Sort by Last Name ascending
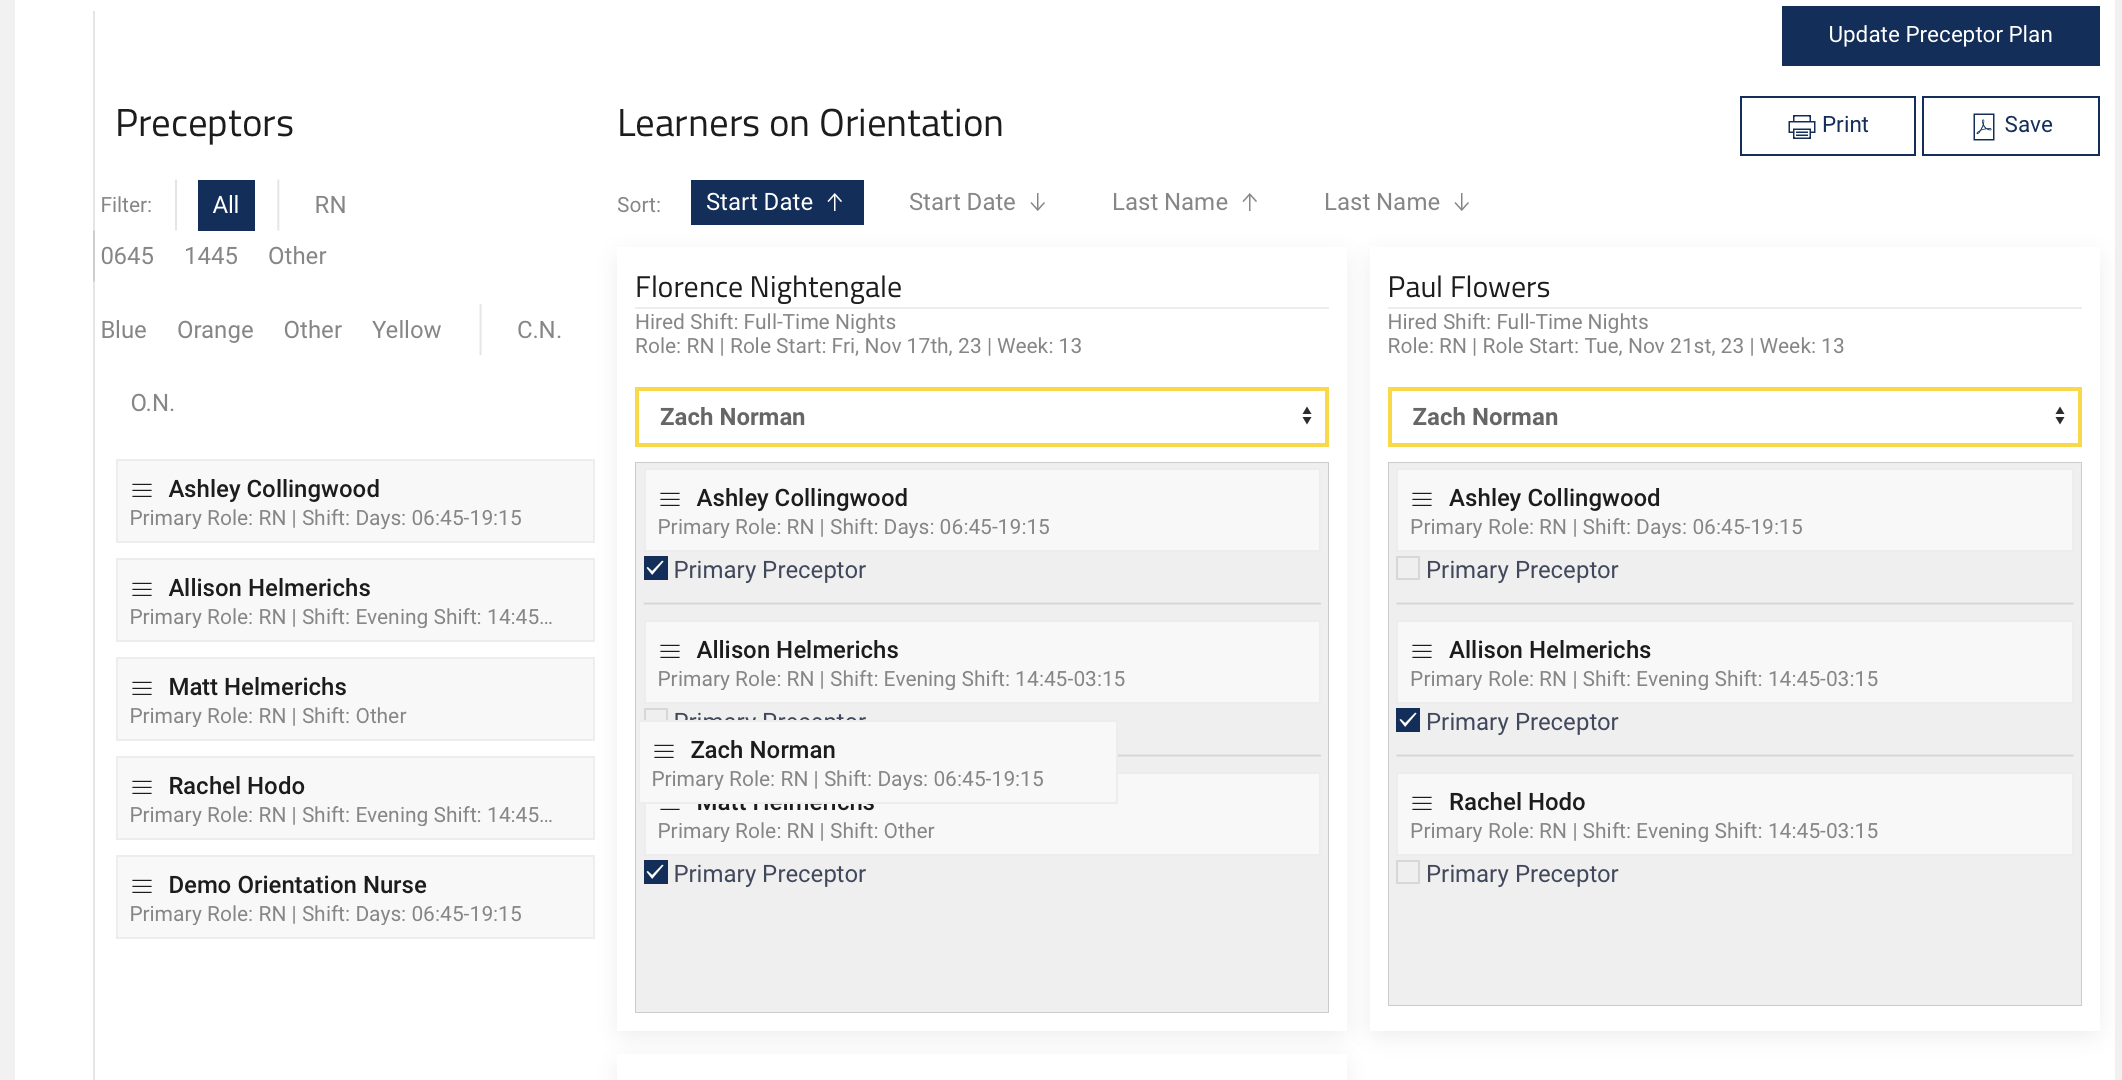Viewport: 2122px width, 1080px height. pos(1185,203)
